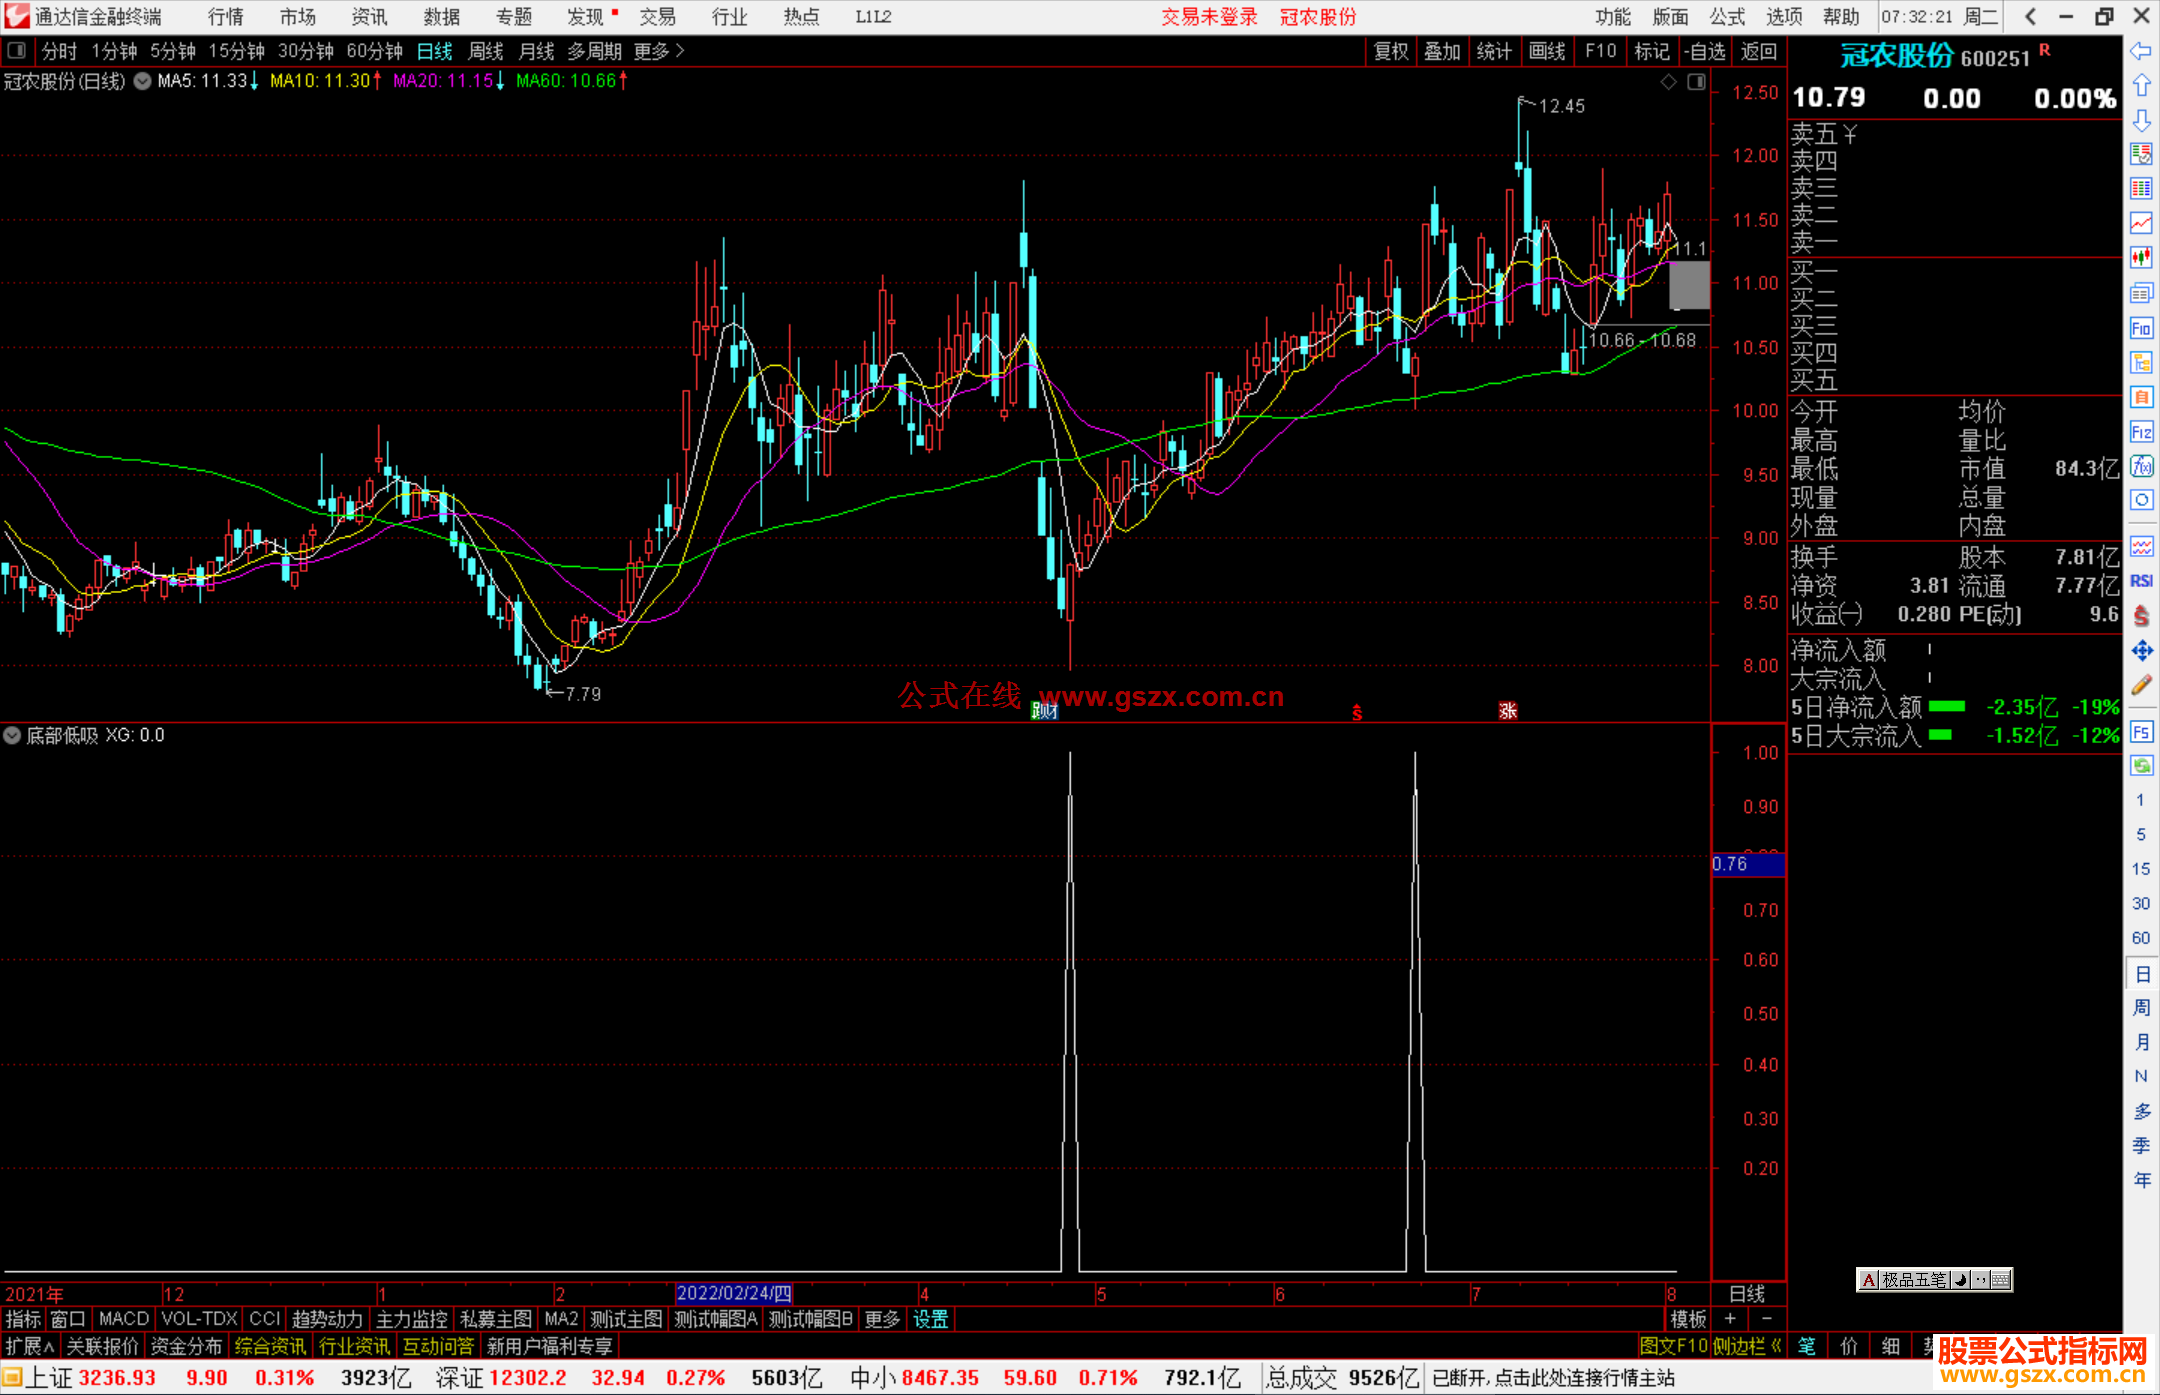Viewport: 2160px width, 1395px height.
Task: Click the RSI indicator sidebar icon
Action: [x=2141, y=581]
